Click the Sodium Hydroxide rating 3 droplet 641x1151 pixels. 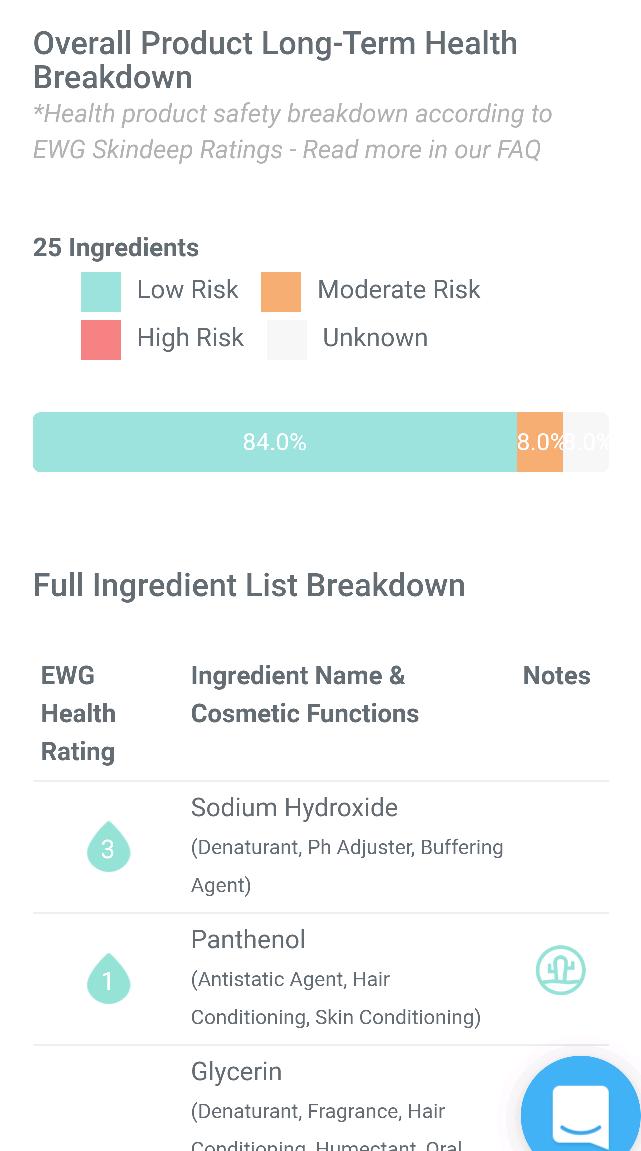click(108, 847)
